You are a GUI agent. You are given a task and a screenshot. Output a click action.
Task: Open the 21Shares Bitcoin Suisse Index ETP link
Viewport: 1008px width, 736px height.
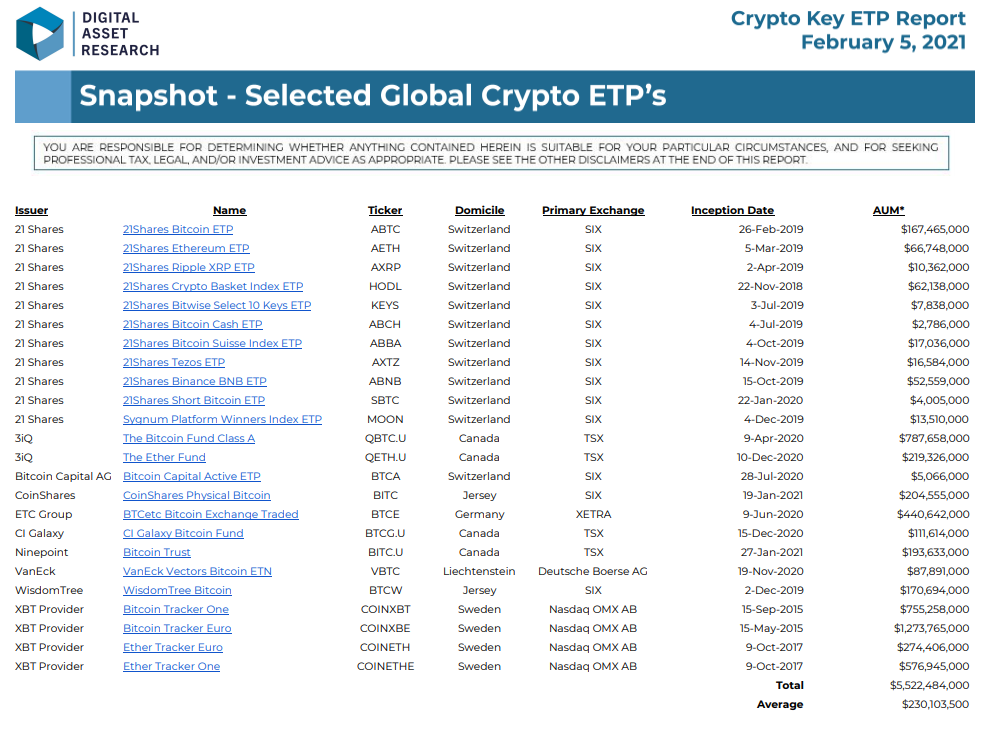[212, 343]
